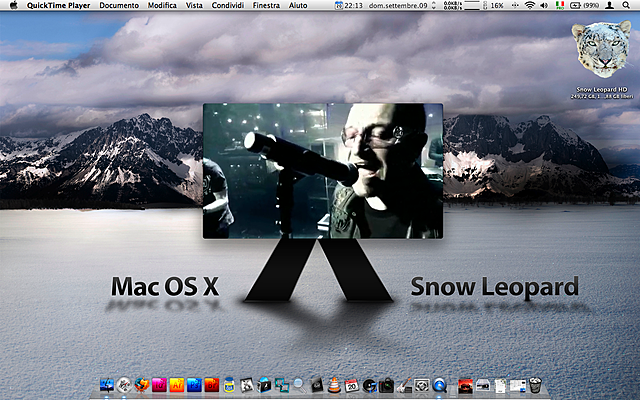
Task: Launch VLC traffic cone in dock
Action: click(x=335, y=385)
